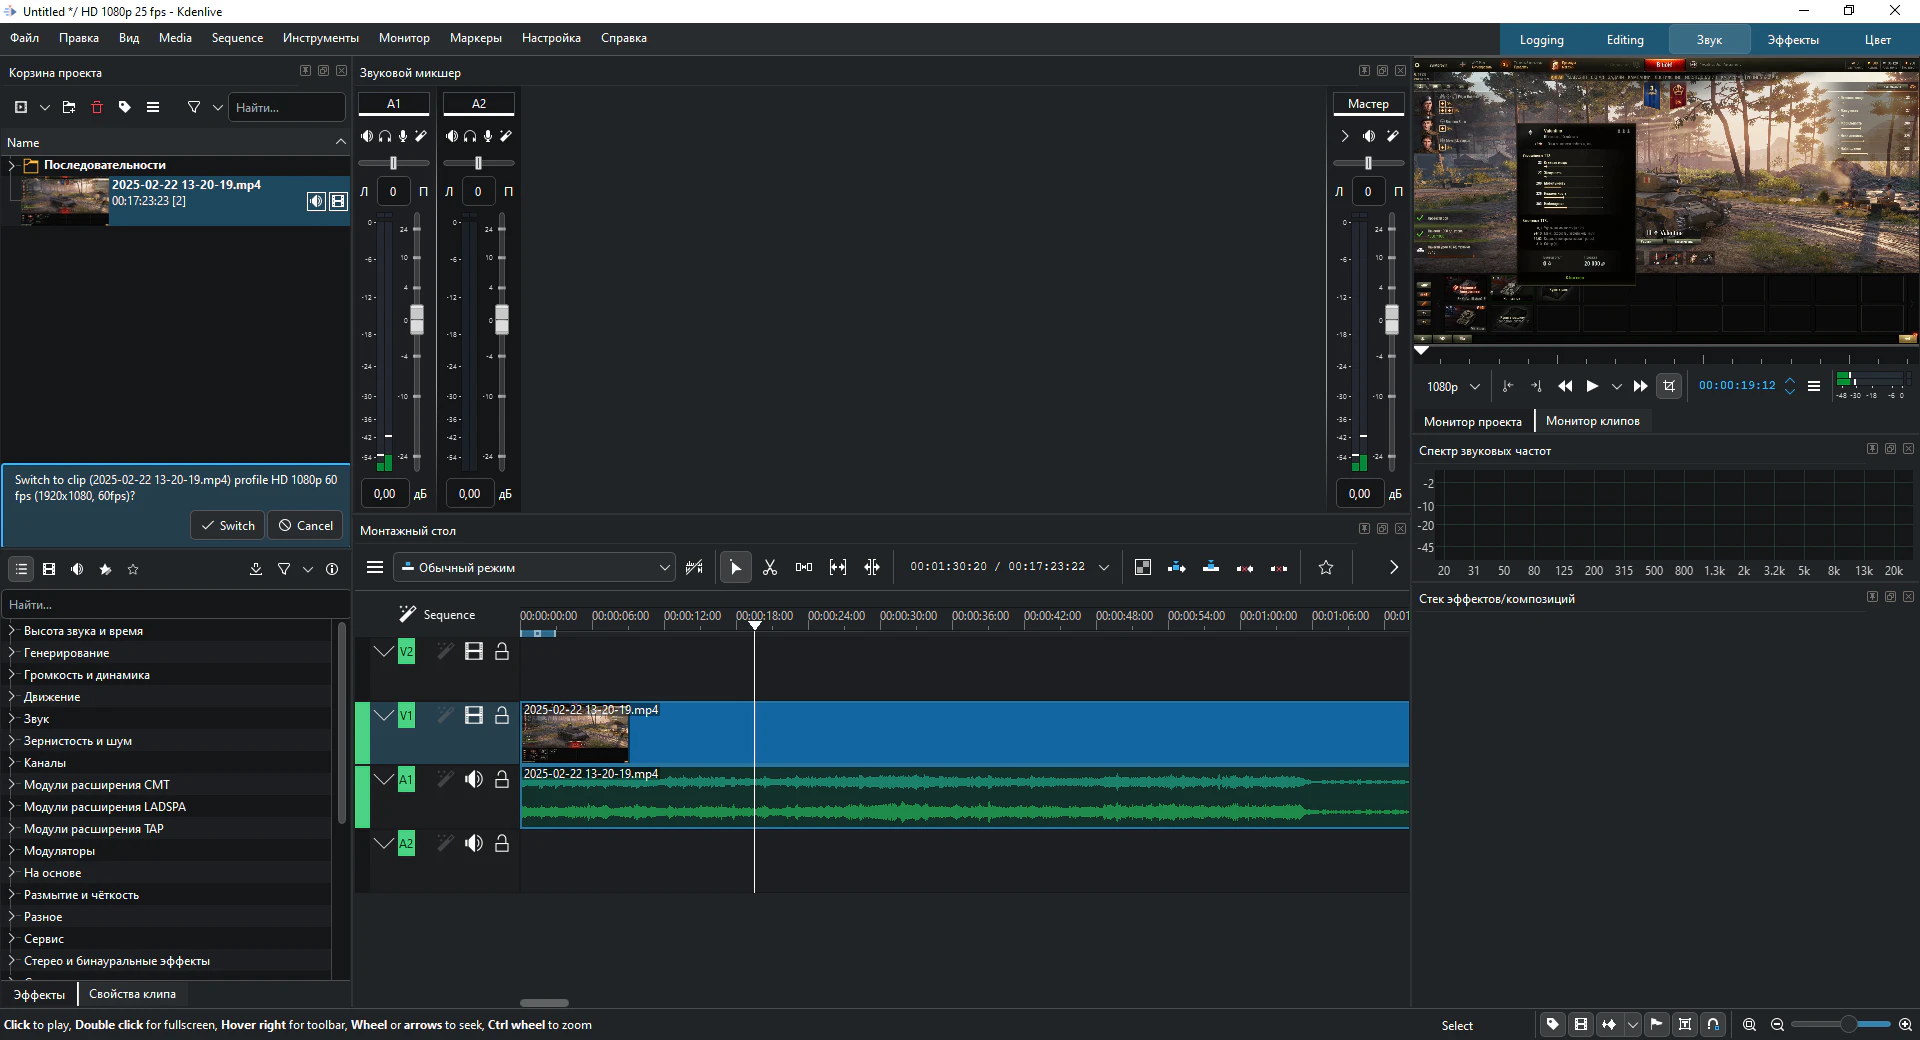
Task: Click the delete clip trash icon in project bin
Action: tap(97, 107)
